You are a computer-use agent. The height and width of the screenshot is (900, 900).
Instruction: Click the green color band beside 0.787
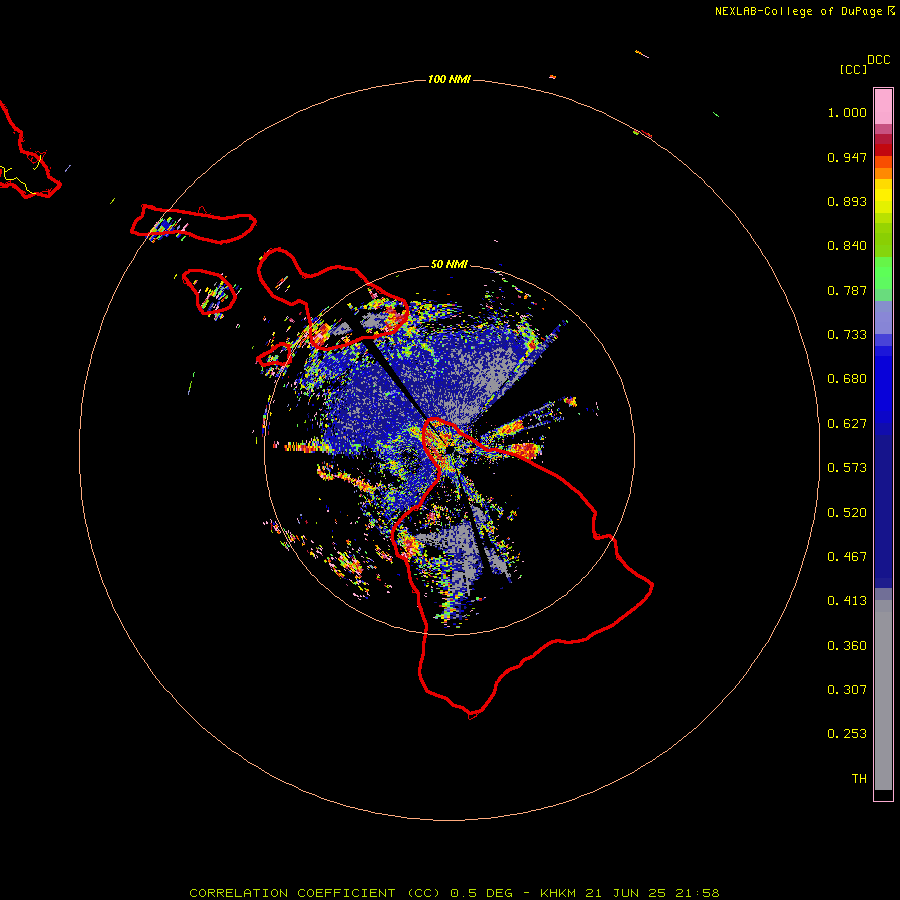point(883,280)
